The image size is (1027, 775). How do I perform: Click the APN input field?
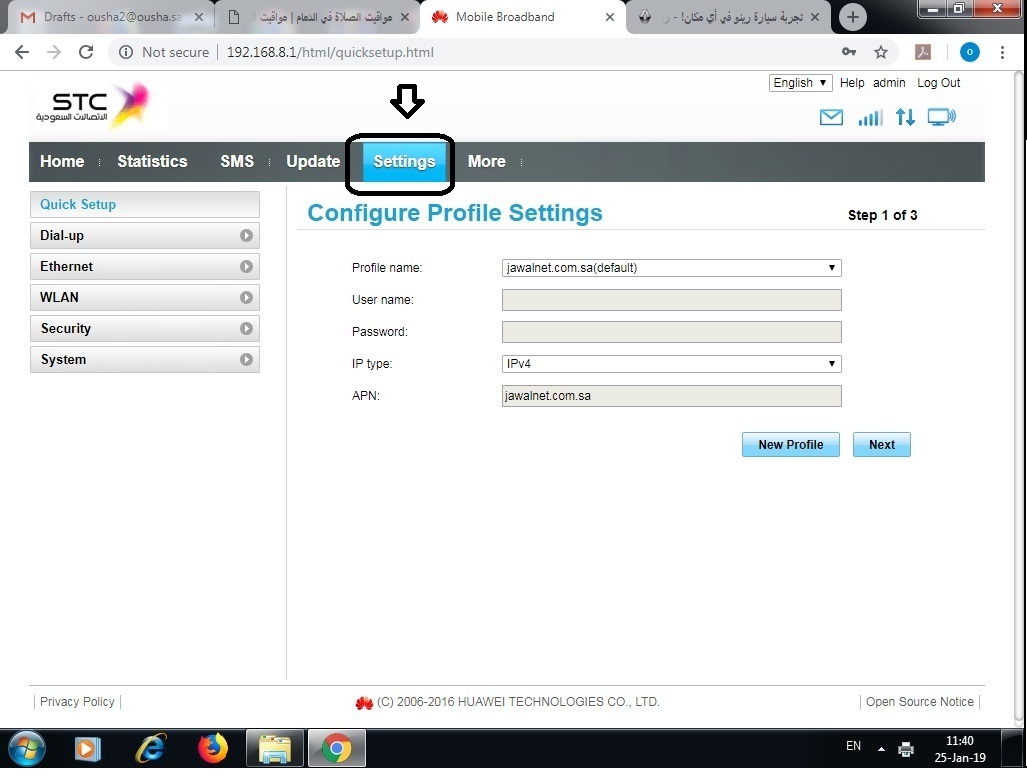point(671,396)
